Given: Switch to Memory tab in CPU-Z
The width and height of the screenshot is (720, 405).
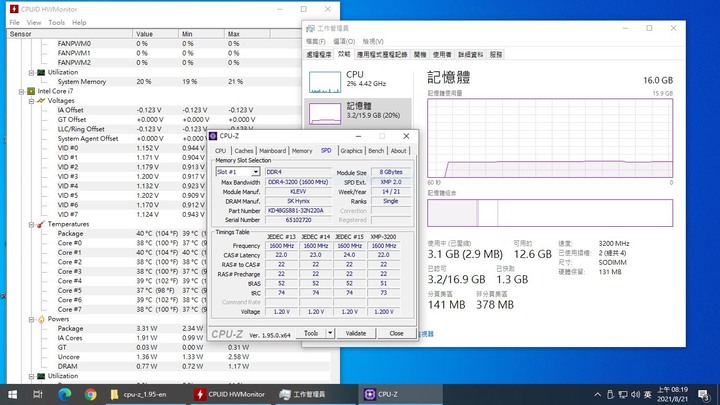Looking at the screenshot, I should tap(302, 151).
